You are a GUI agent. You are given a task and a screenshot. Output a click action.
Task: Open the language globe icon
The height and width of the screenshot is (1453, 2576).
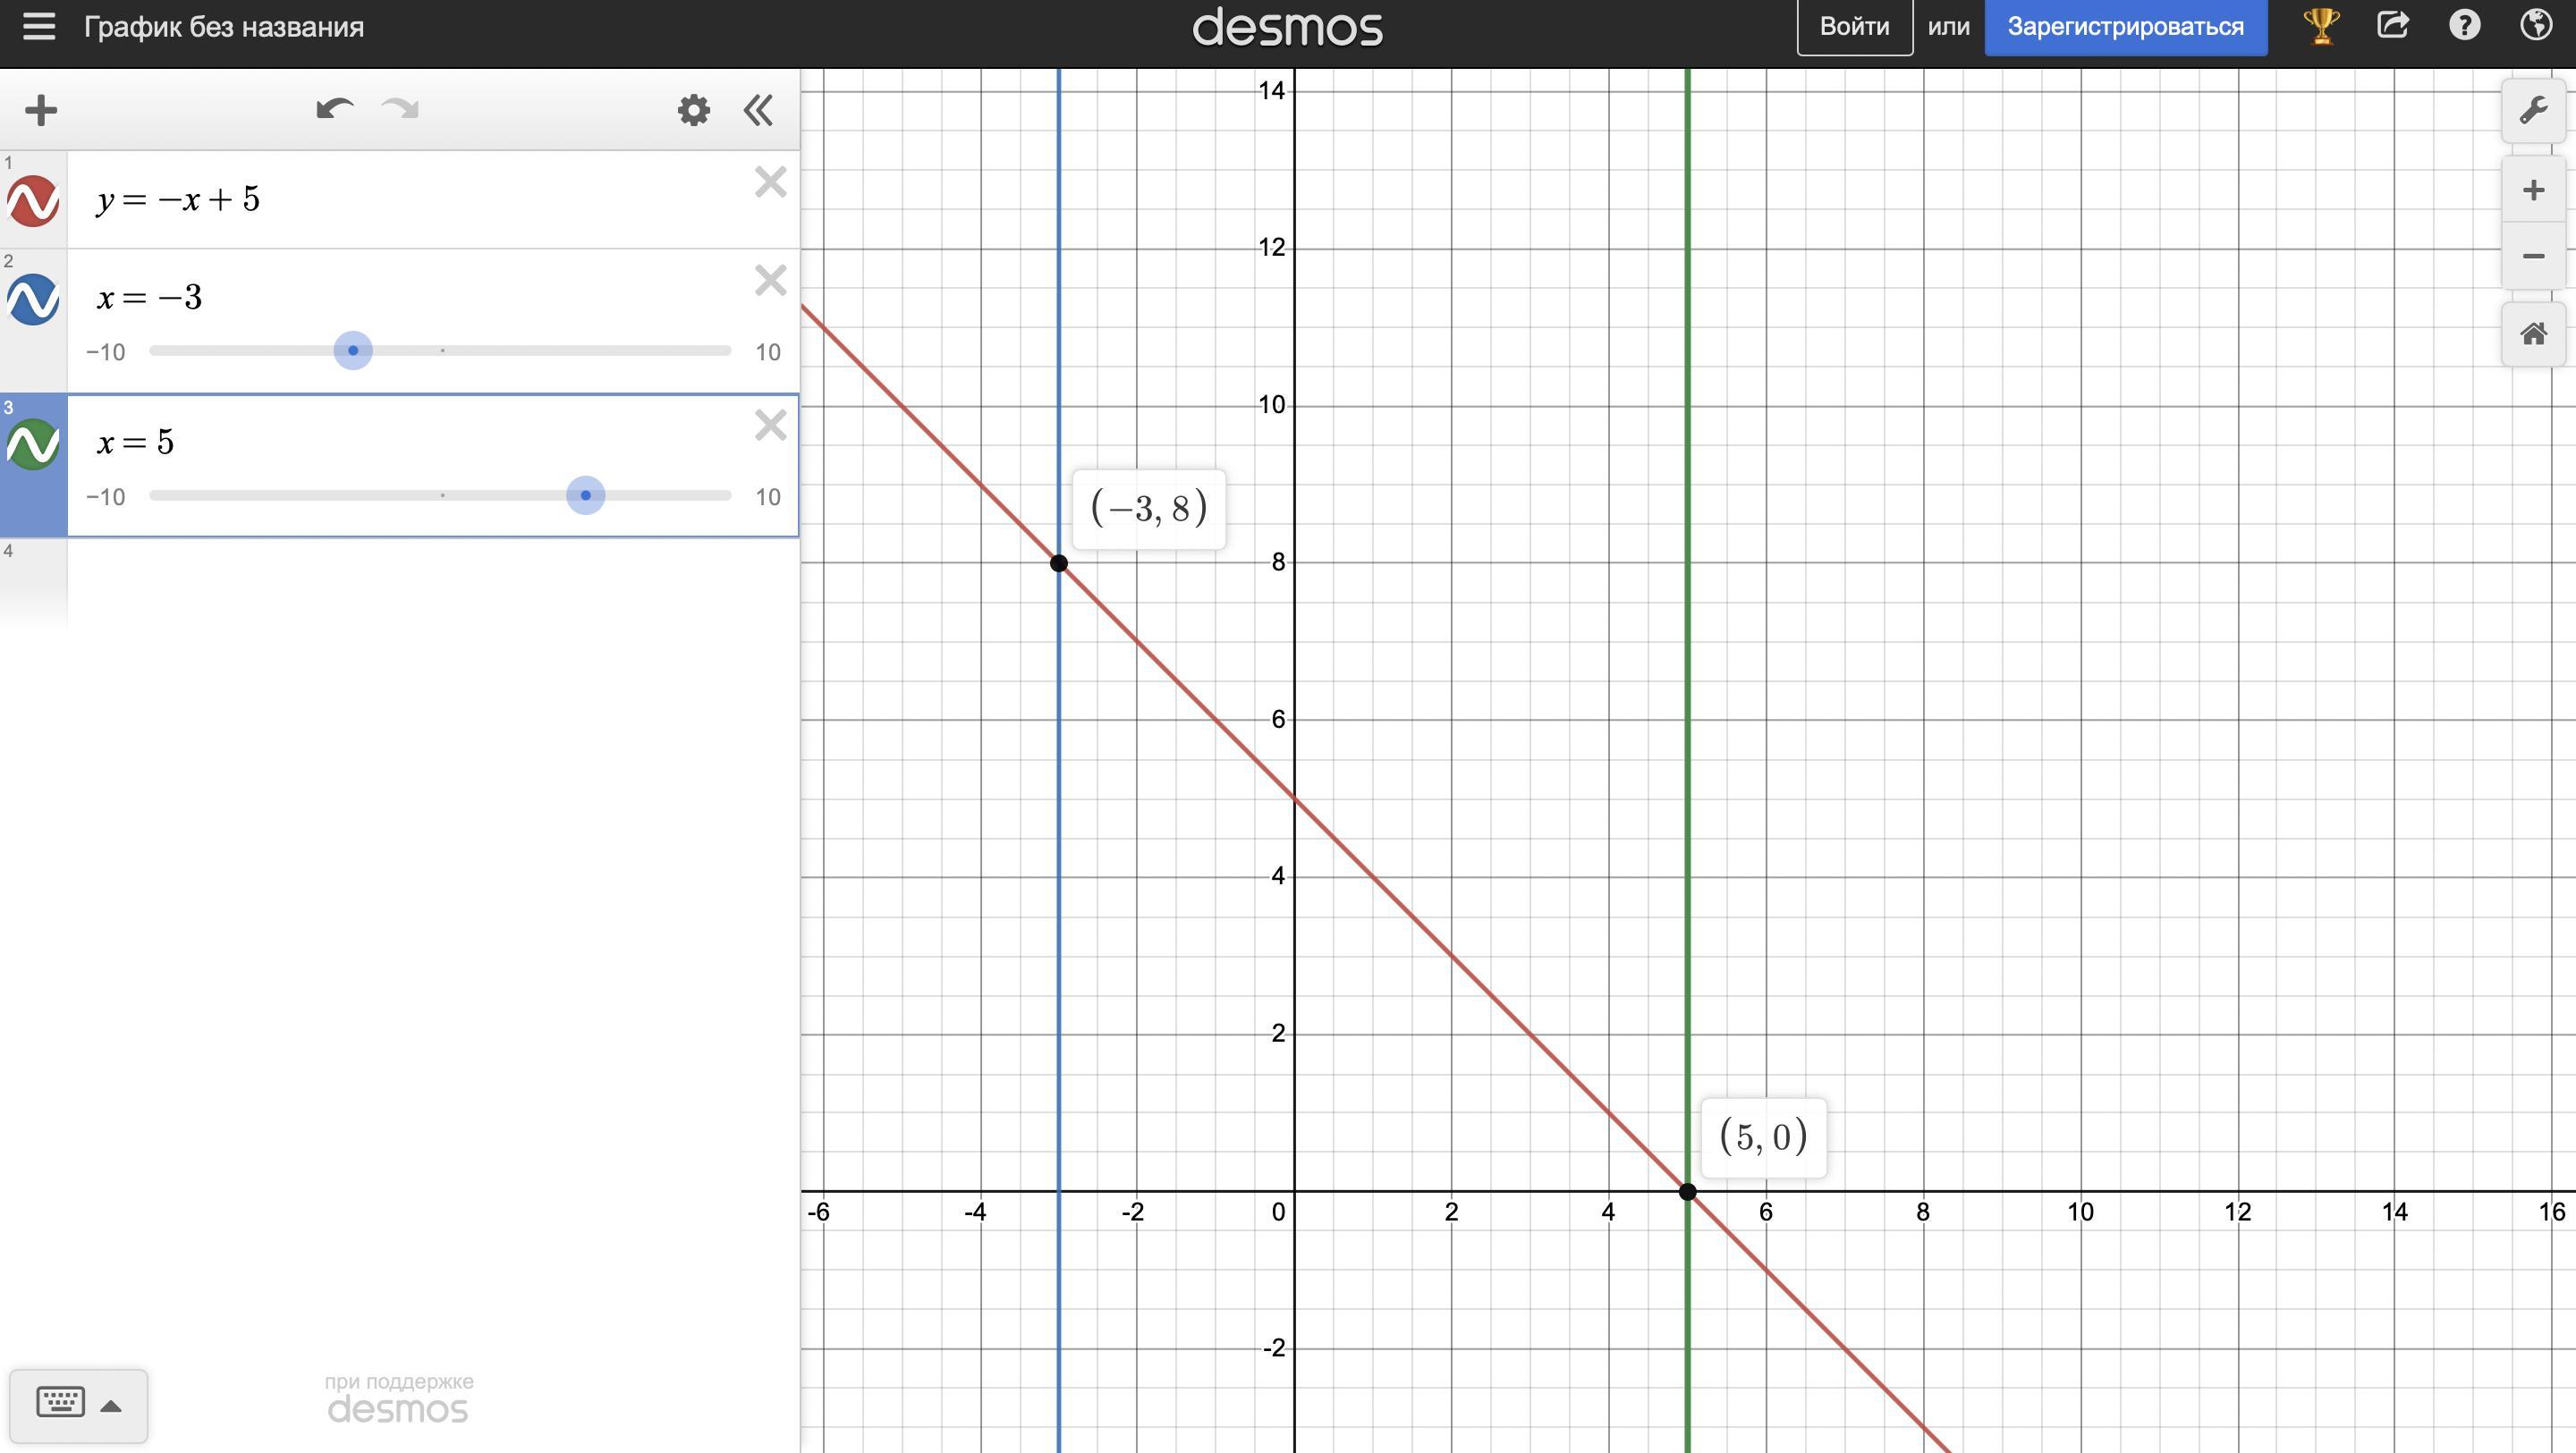(x=2536, y=26)
